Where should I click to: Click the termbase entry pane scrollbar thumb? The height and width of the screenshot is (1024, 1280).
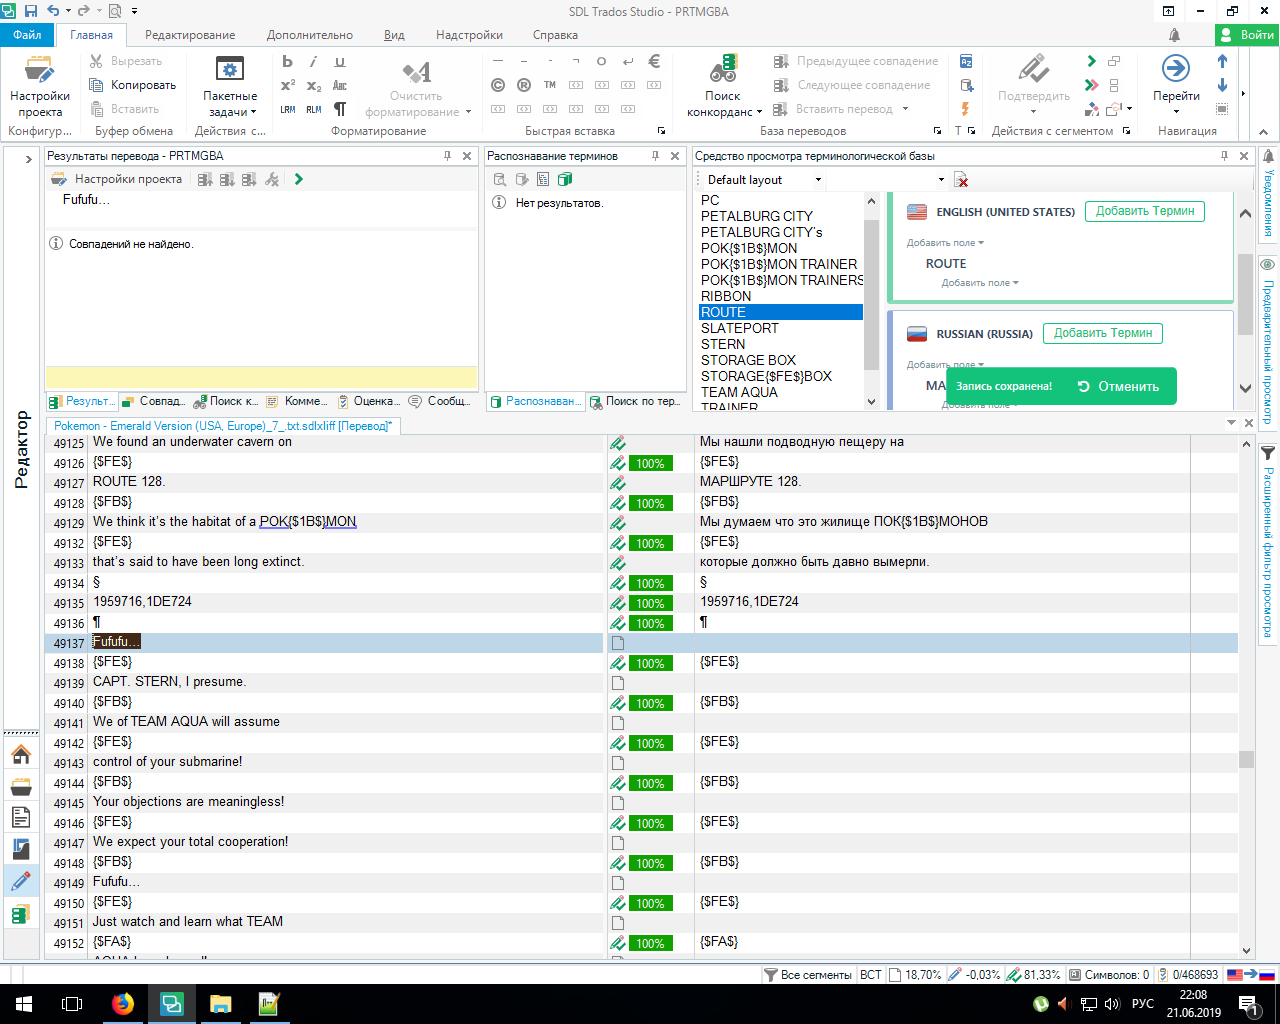[1245, 294]
